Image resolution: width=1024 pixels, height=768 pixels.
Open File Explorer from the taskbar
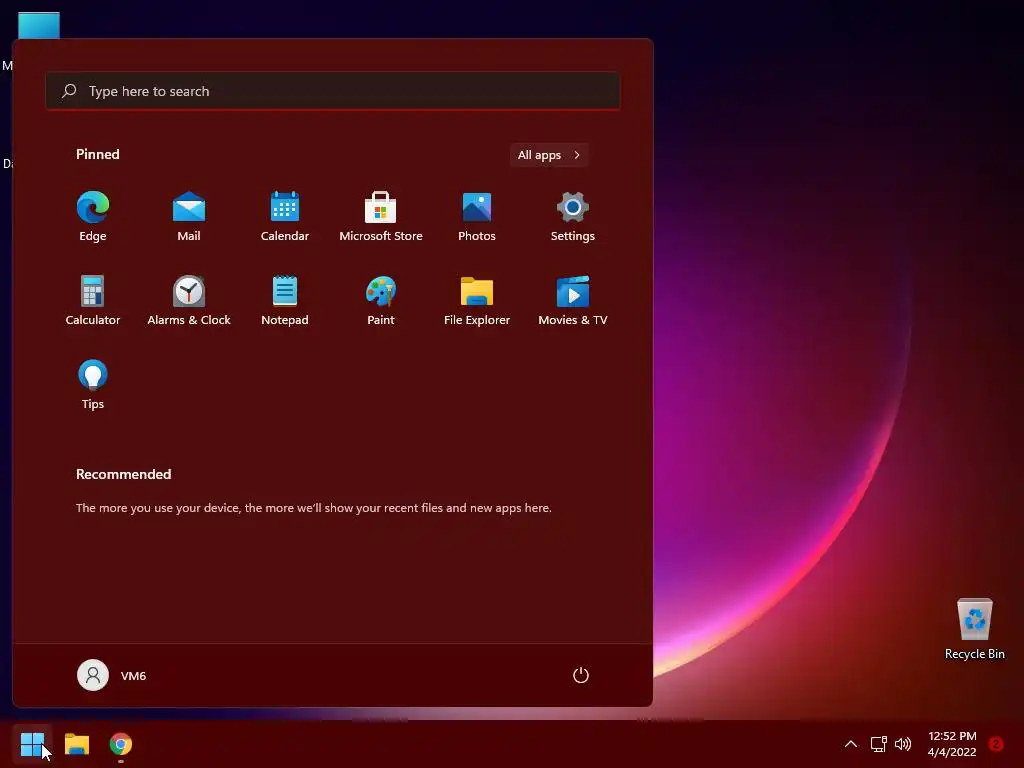(x=76, y=744)
